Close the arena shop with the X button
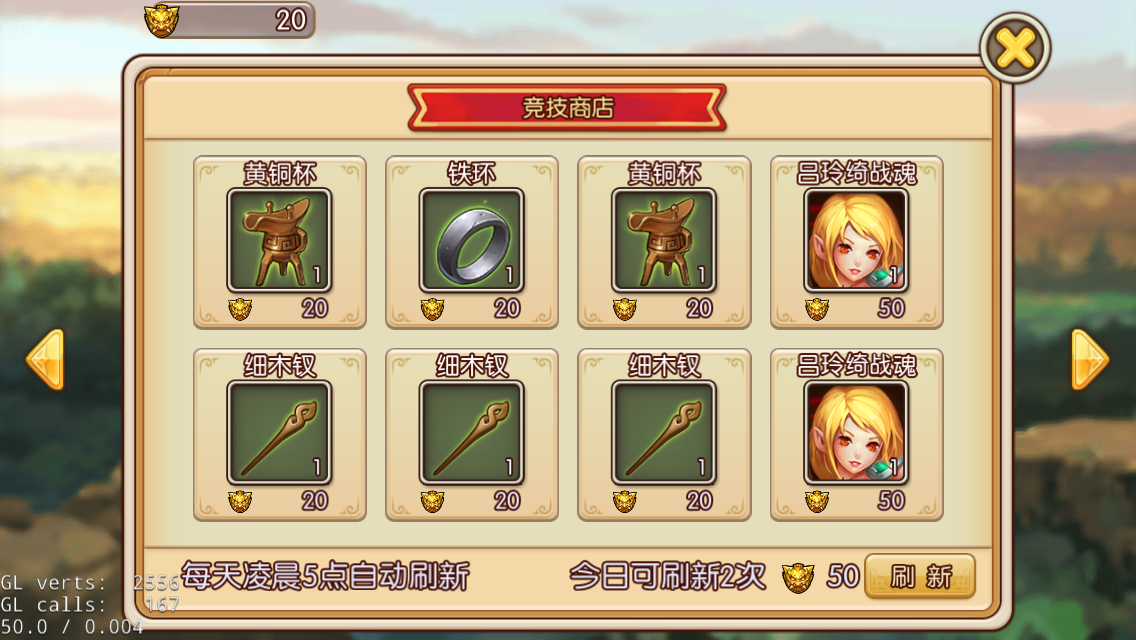This screenshot has width=1136, height=640. point(1015,49)
